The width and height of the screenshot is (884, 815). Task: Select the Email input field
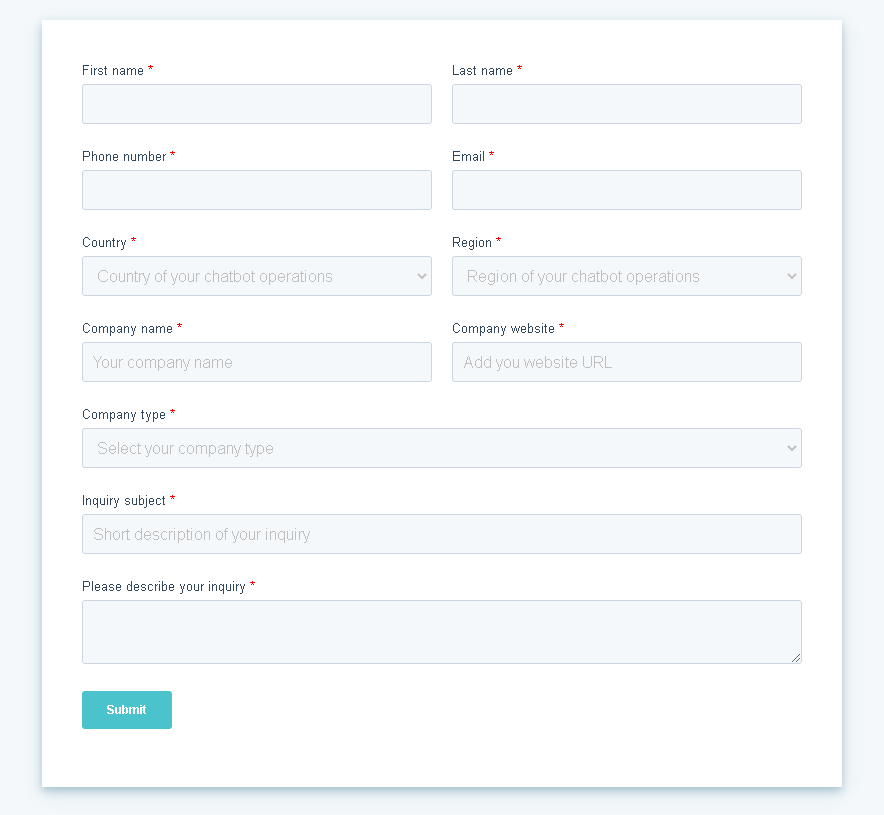[x=627, y=190]
